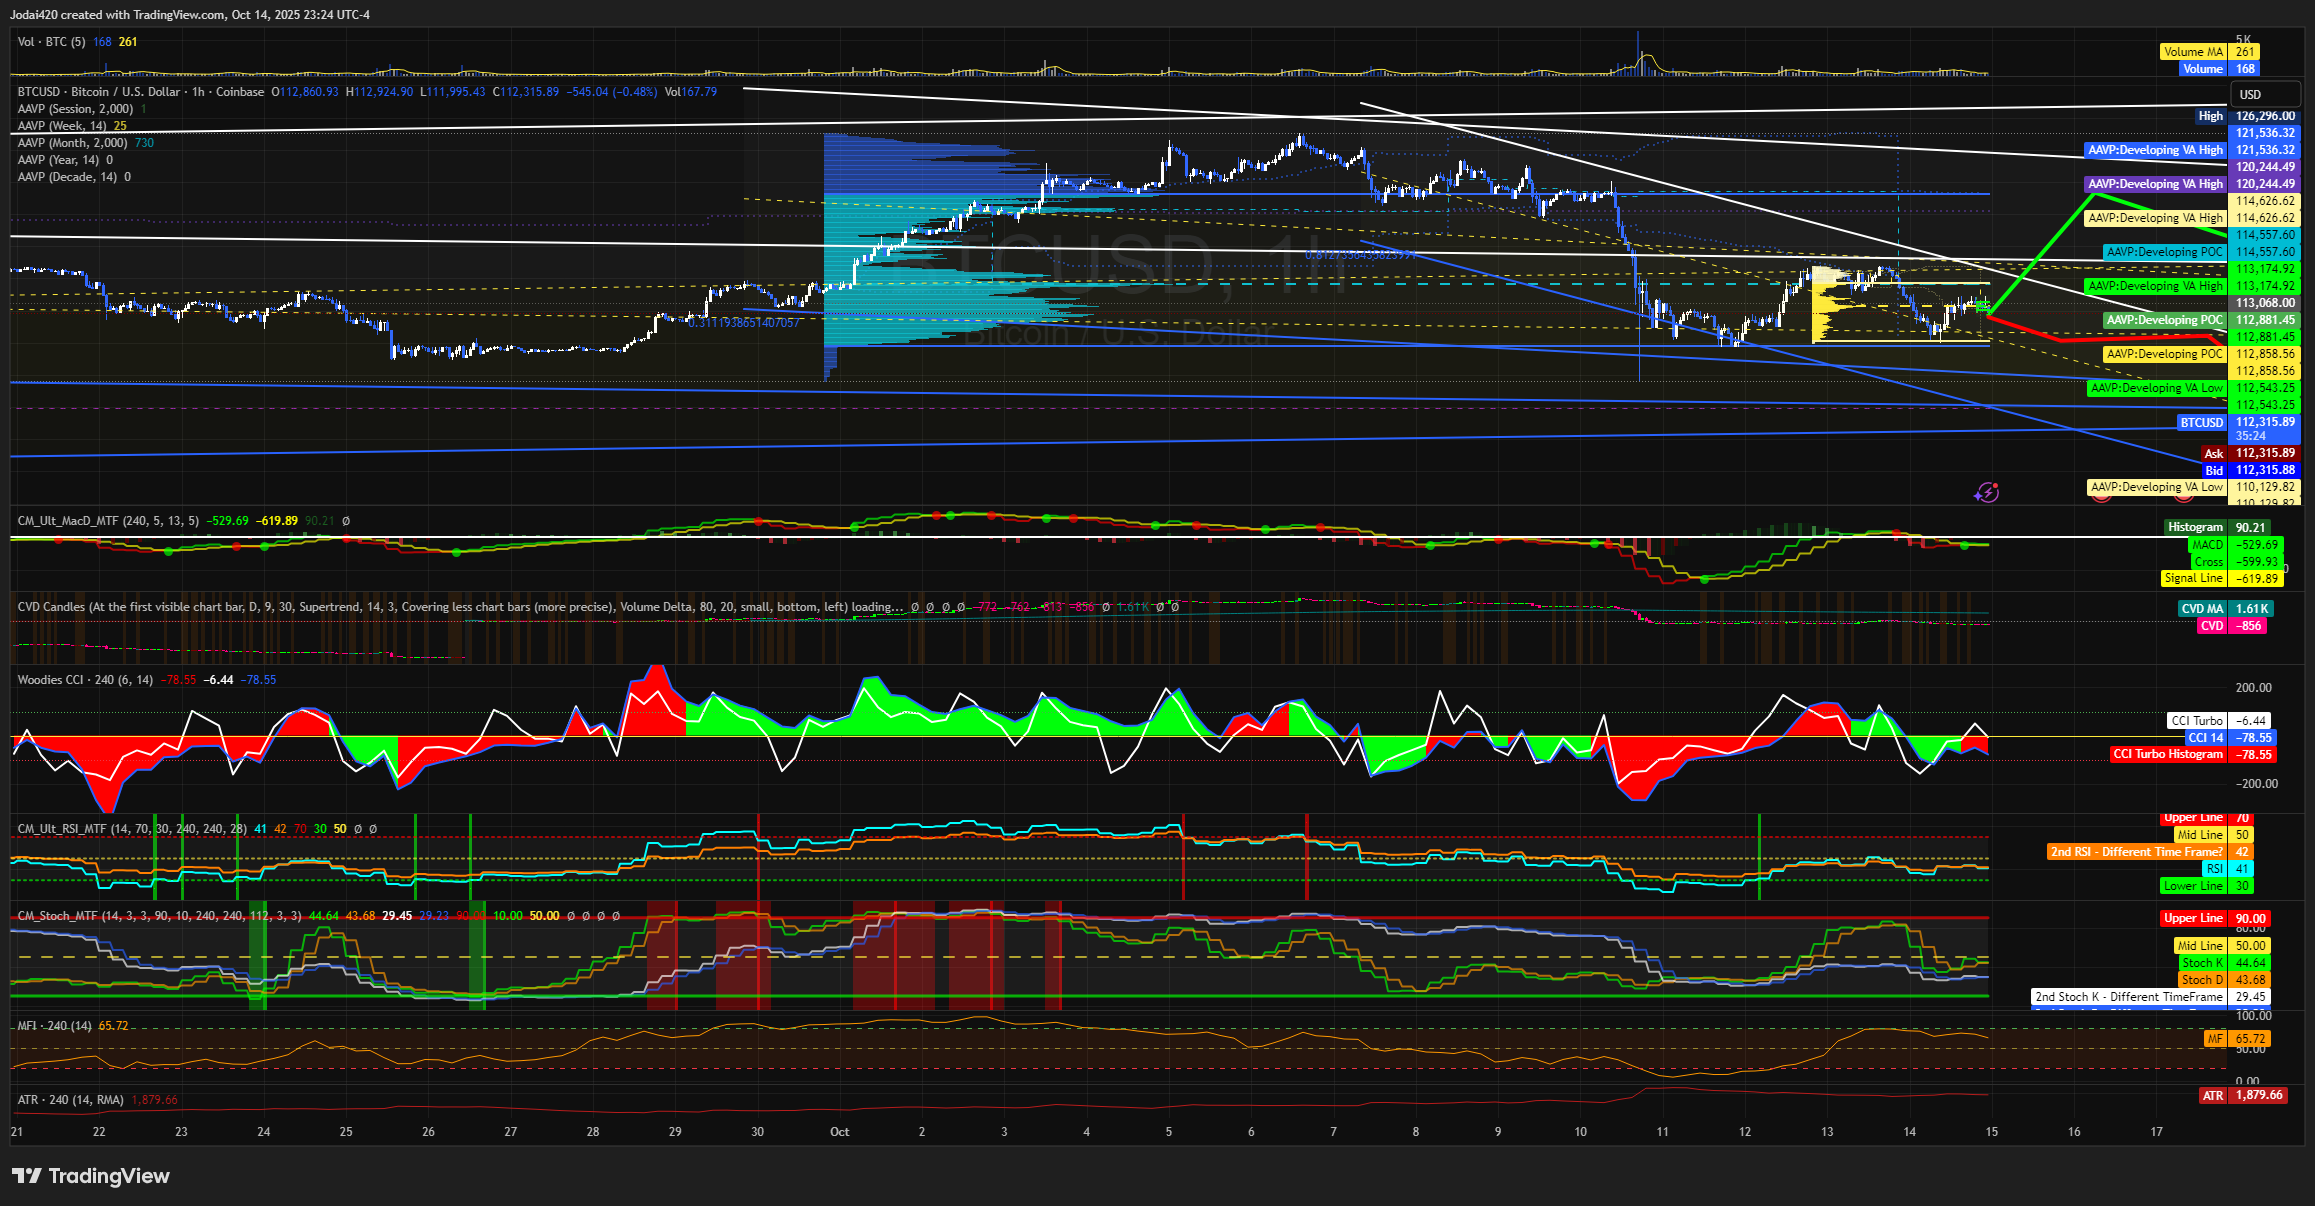
Task: Click the purple lightning event icon
Action: (1986, 492)
